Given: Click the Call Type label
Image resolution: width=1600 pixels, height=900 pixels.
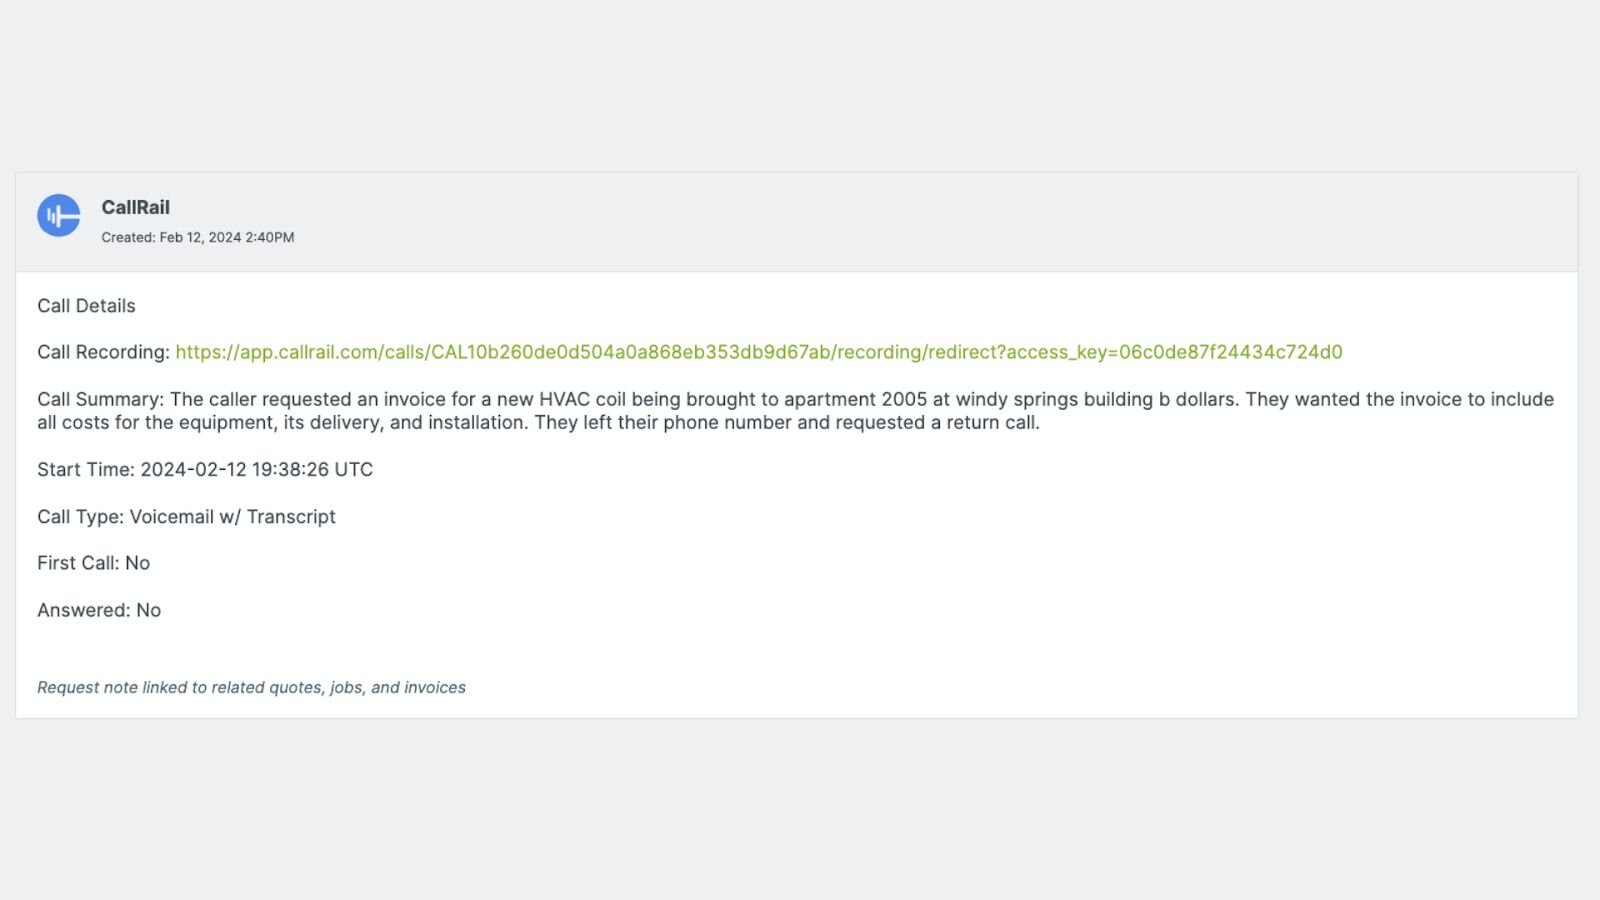Looking at the screenshot, I should point(80,516).
